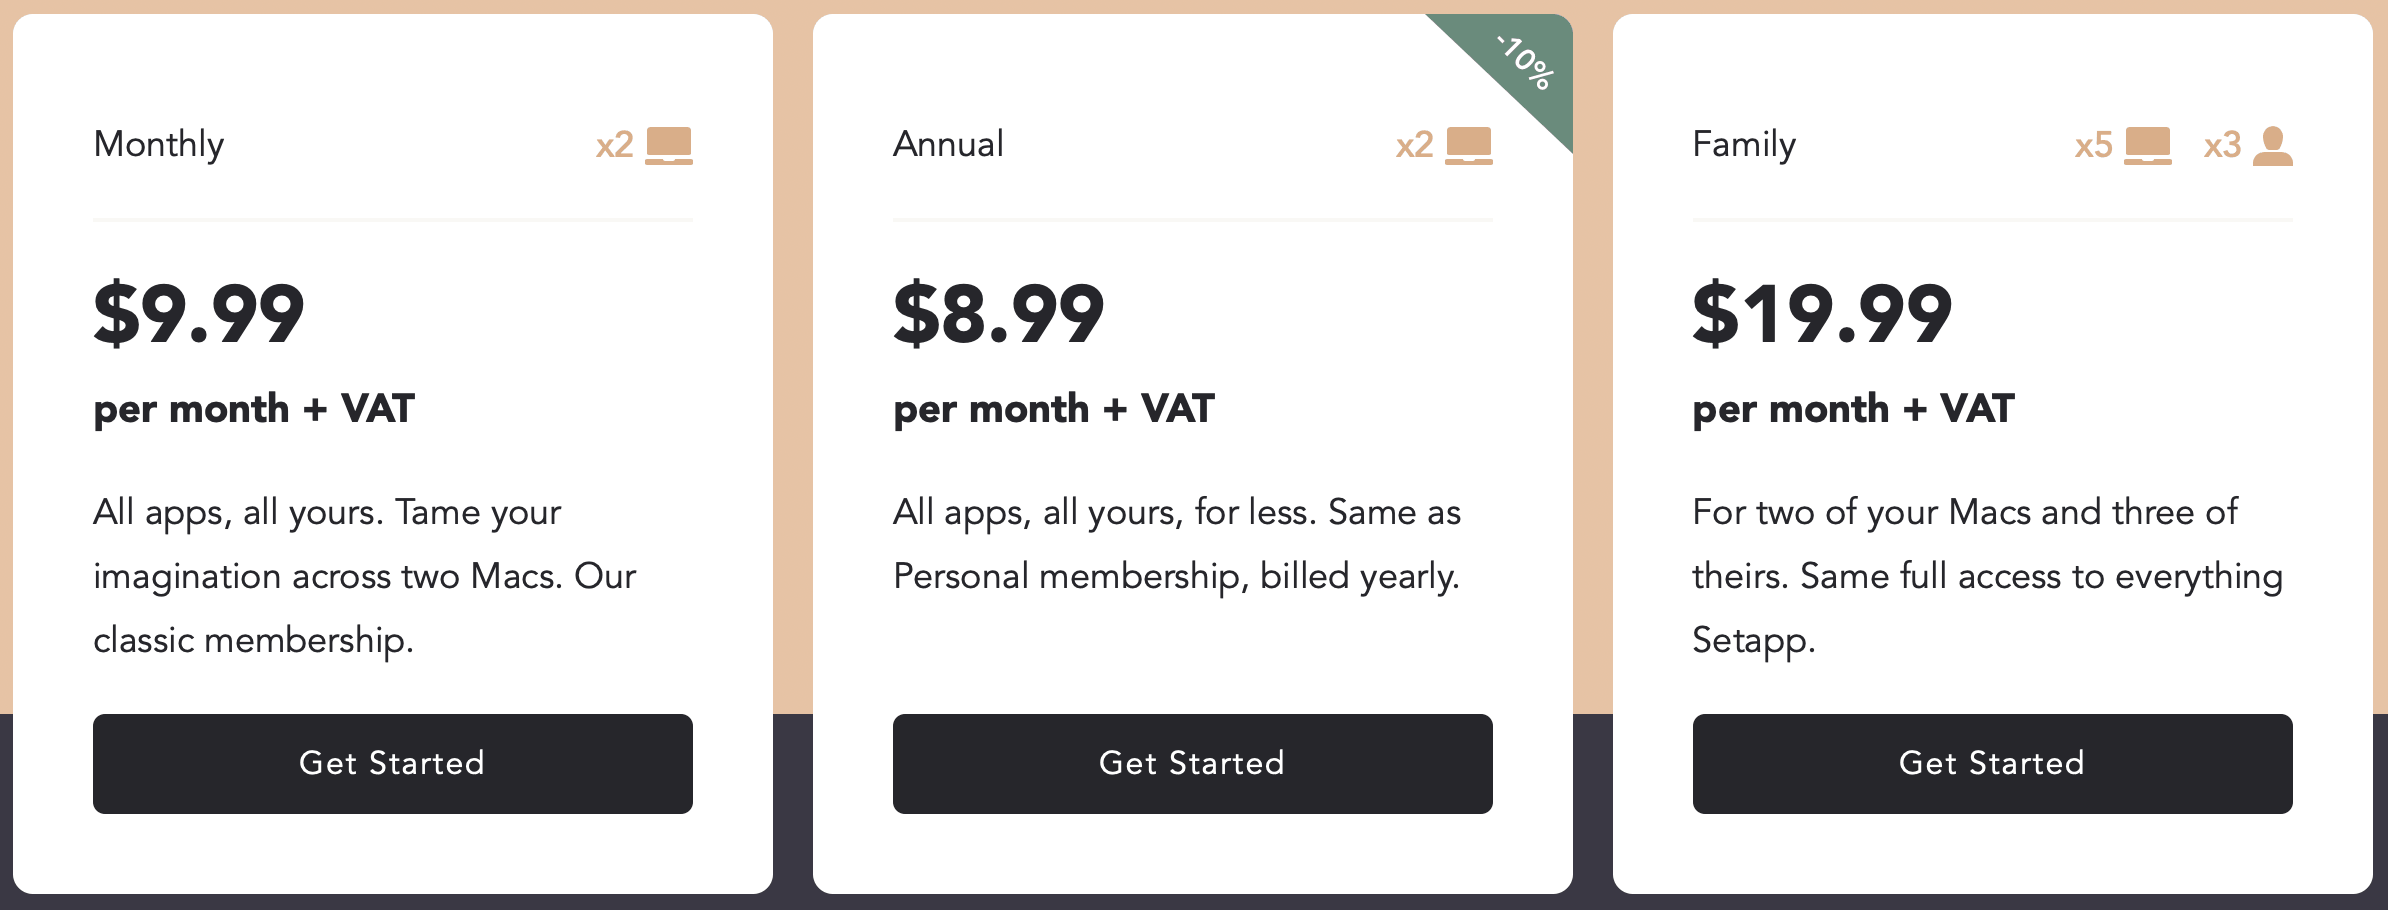
Task: Click the Monthly plan title
Action: (x=159, y=145)
